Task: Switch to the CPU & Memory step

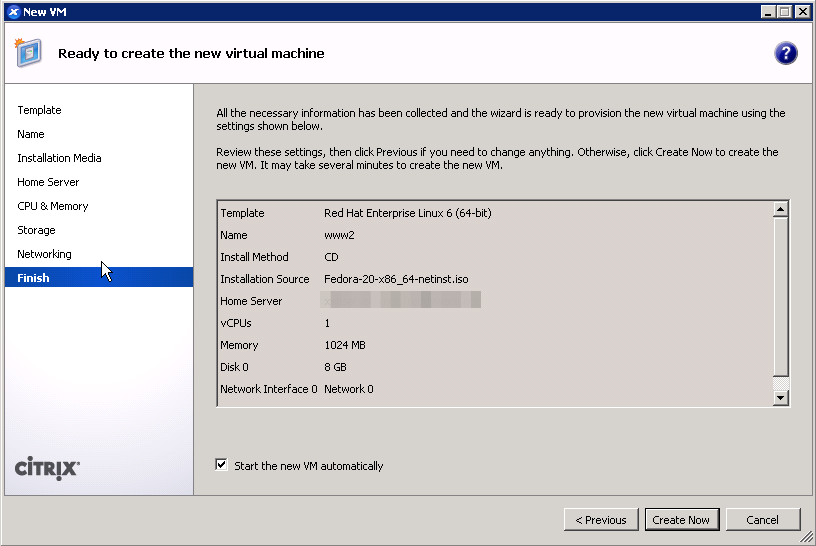Action: [53, 206]
